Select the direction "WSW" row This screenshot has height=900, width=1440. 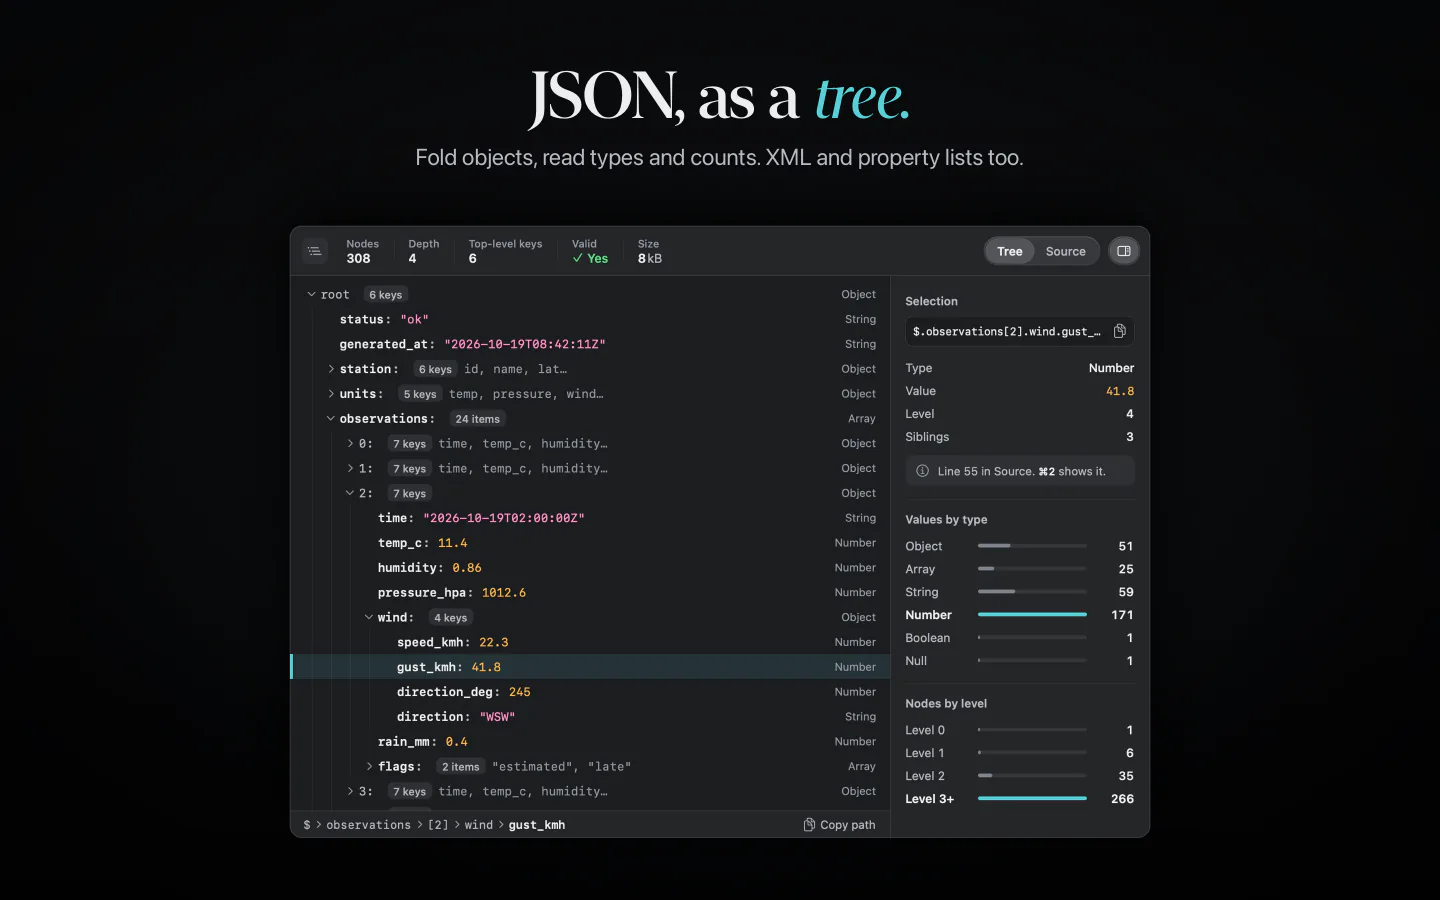pyautogui.click(x=590, y=717)
